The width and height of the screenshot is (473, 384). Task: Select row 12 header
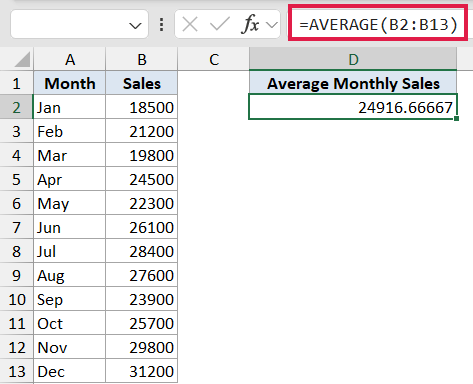coord(17,347)
